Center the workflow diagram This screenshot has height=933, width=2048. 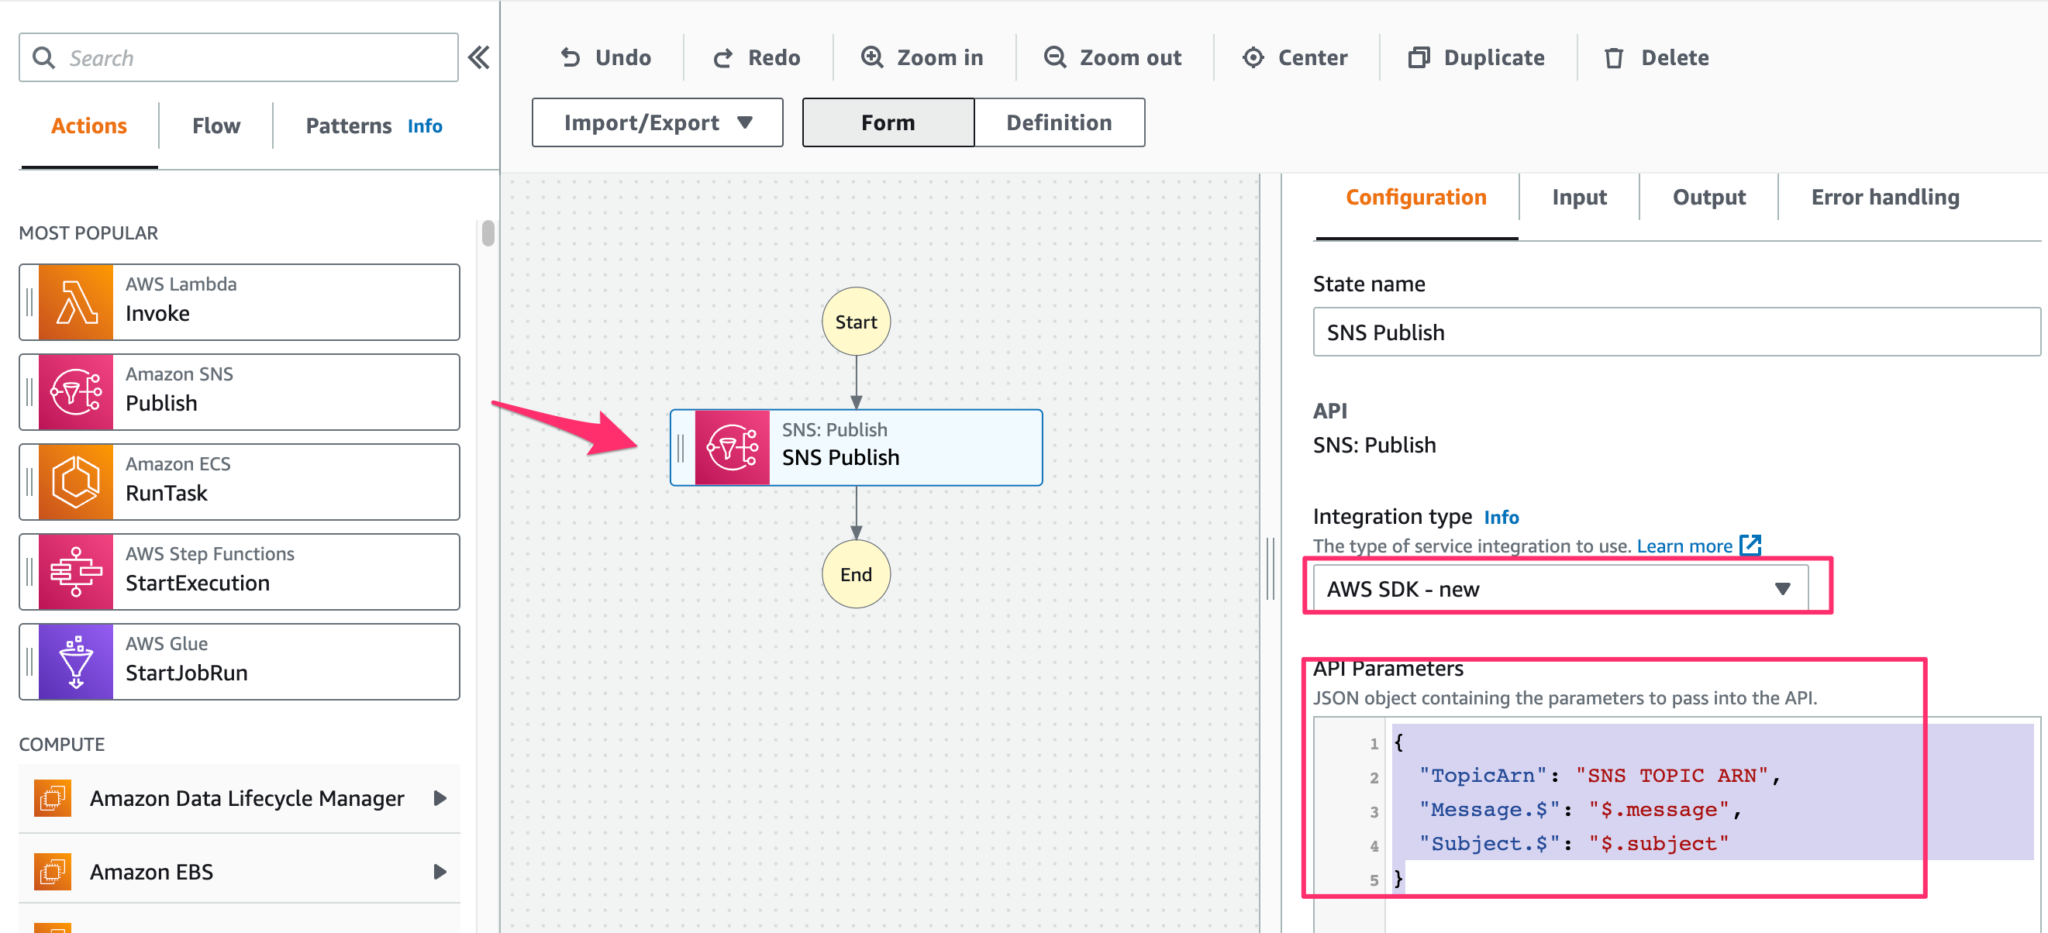click(x=1253, y=57)
